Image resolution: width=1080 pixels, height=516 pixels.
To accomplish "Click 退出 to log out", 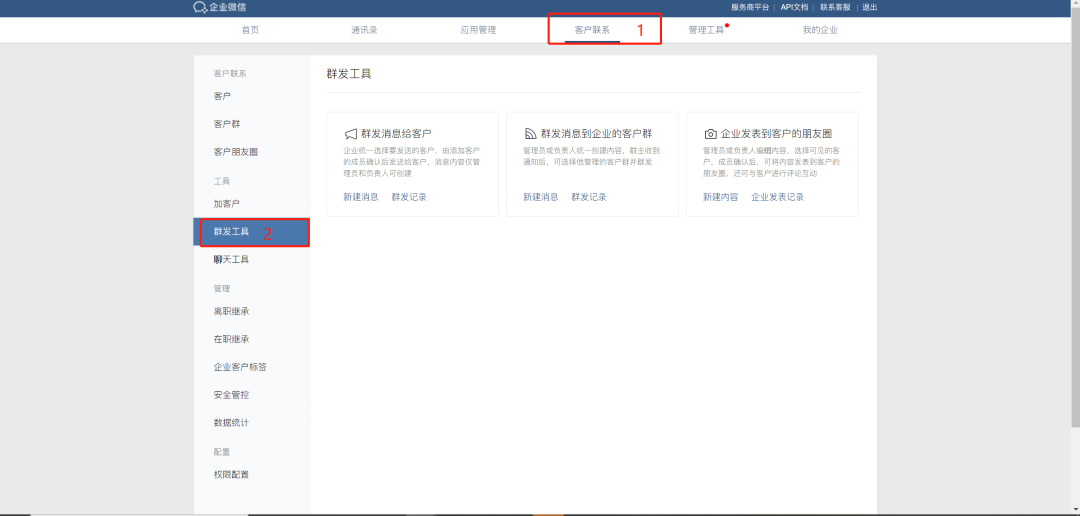I will [869, 7].
